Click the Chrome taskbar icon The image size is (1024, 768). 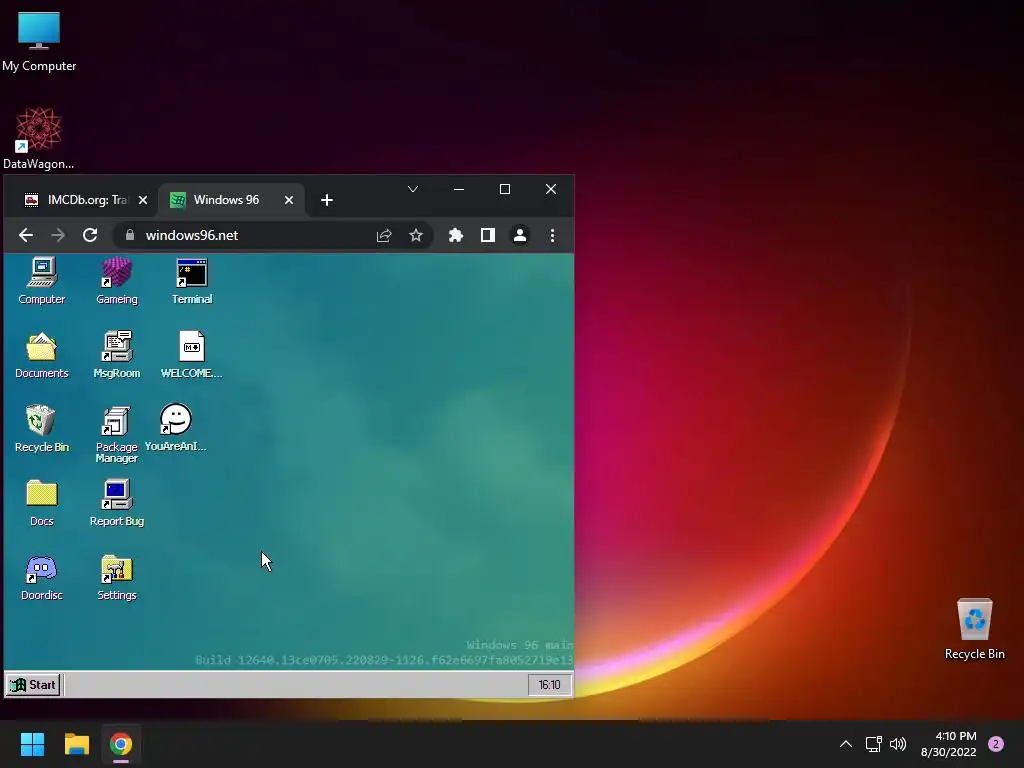click(121, 744)
